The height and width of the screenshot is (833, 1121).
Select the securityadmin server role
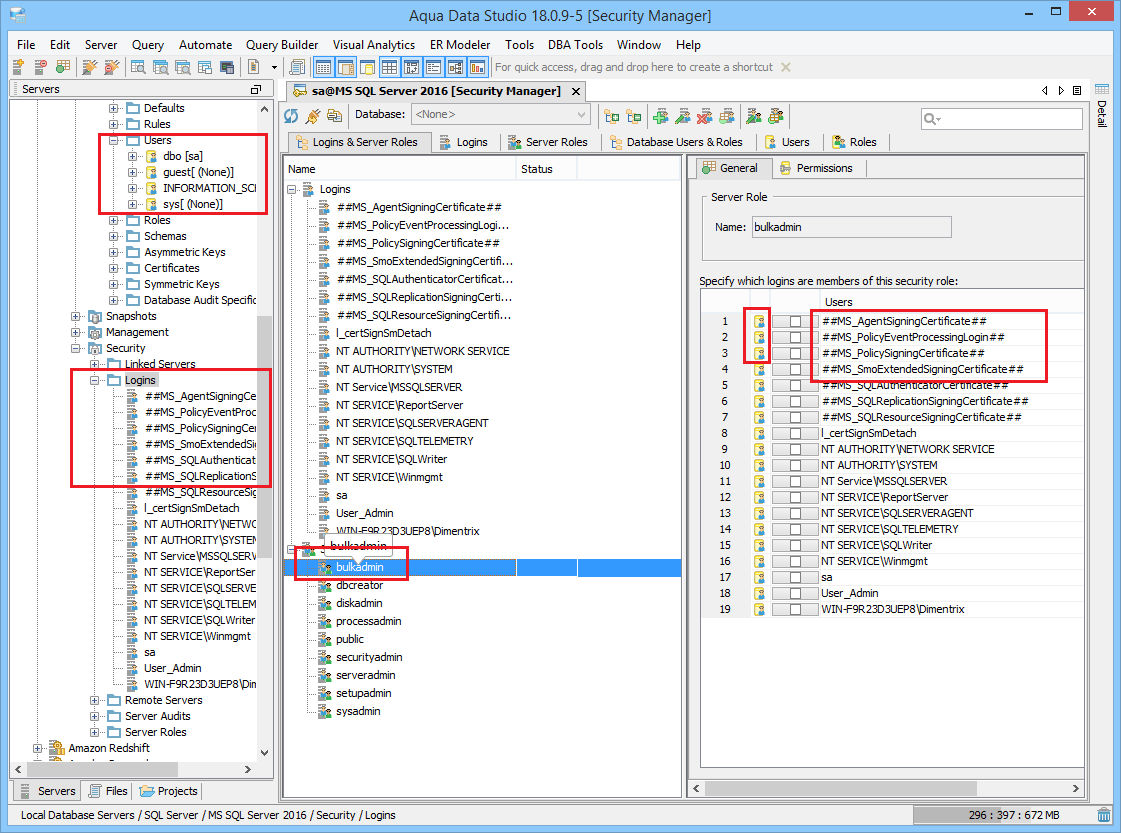pos(369,658)
